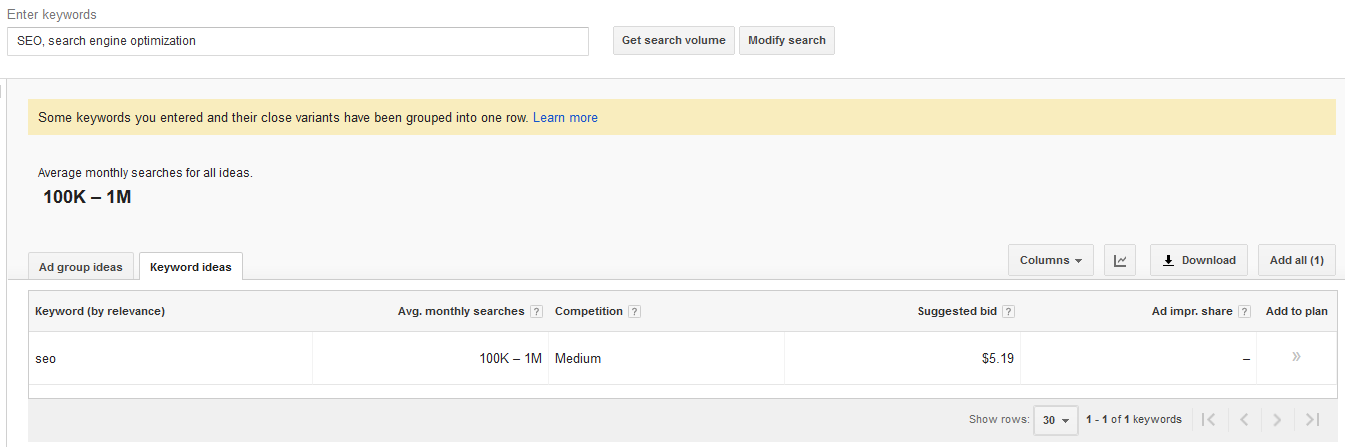The height and width of the screenshot is (447, 1345).
Task: Go to the previous results page
Action: (x=1244, y=420)
